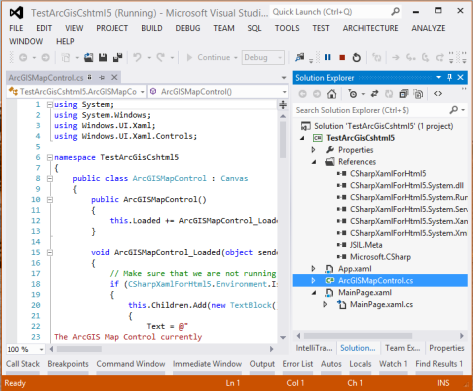
Task: Open the DEBUG menu
Action: (x=188, y=28)
